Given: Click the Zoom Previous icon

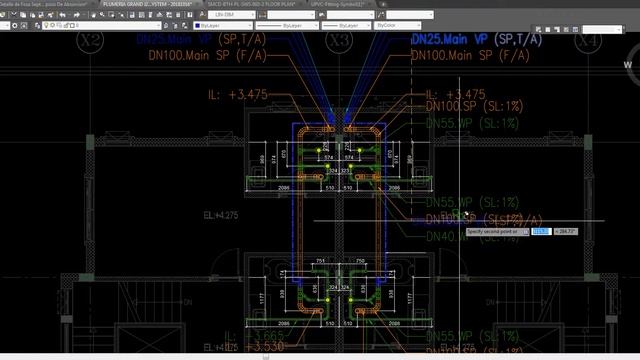Looking at the screenshot, I should click(x=121, y=15).
